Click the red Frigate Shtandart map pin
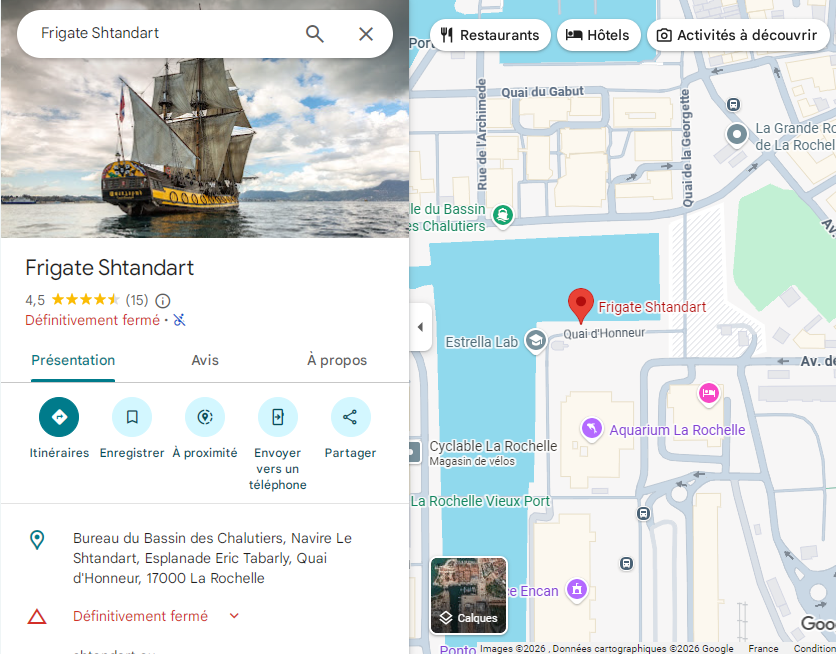The width and height of the screenshot is (836, 654). (581, 304)
